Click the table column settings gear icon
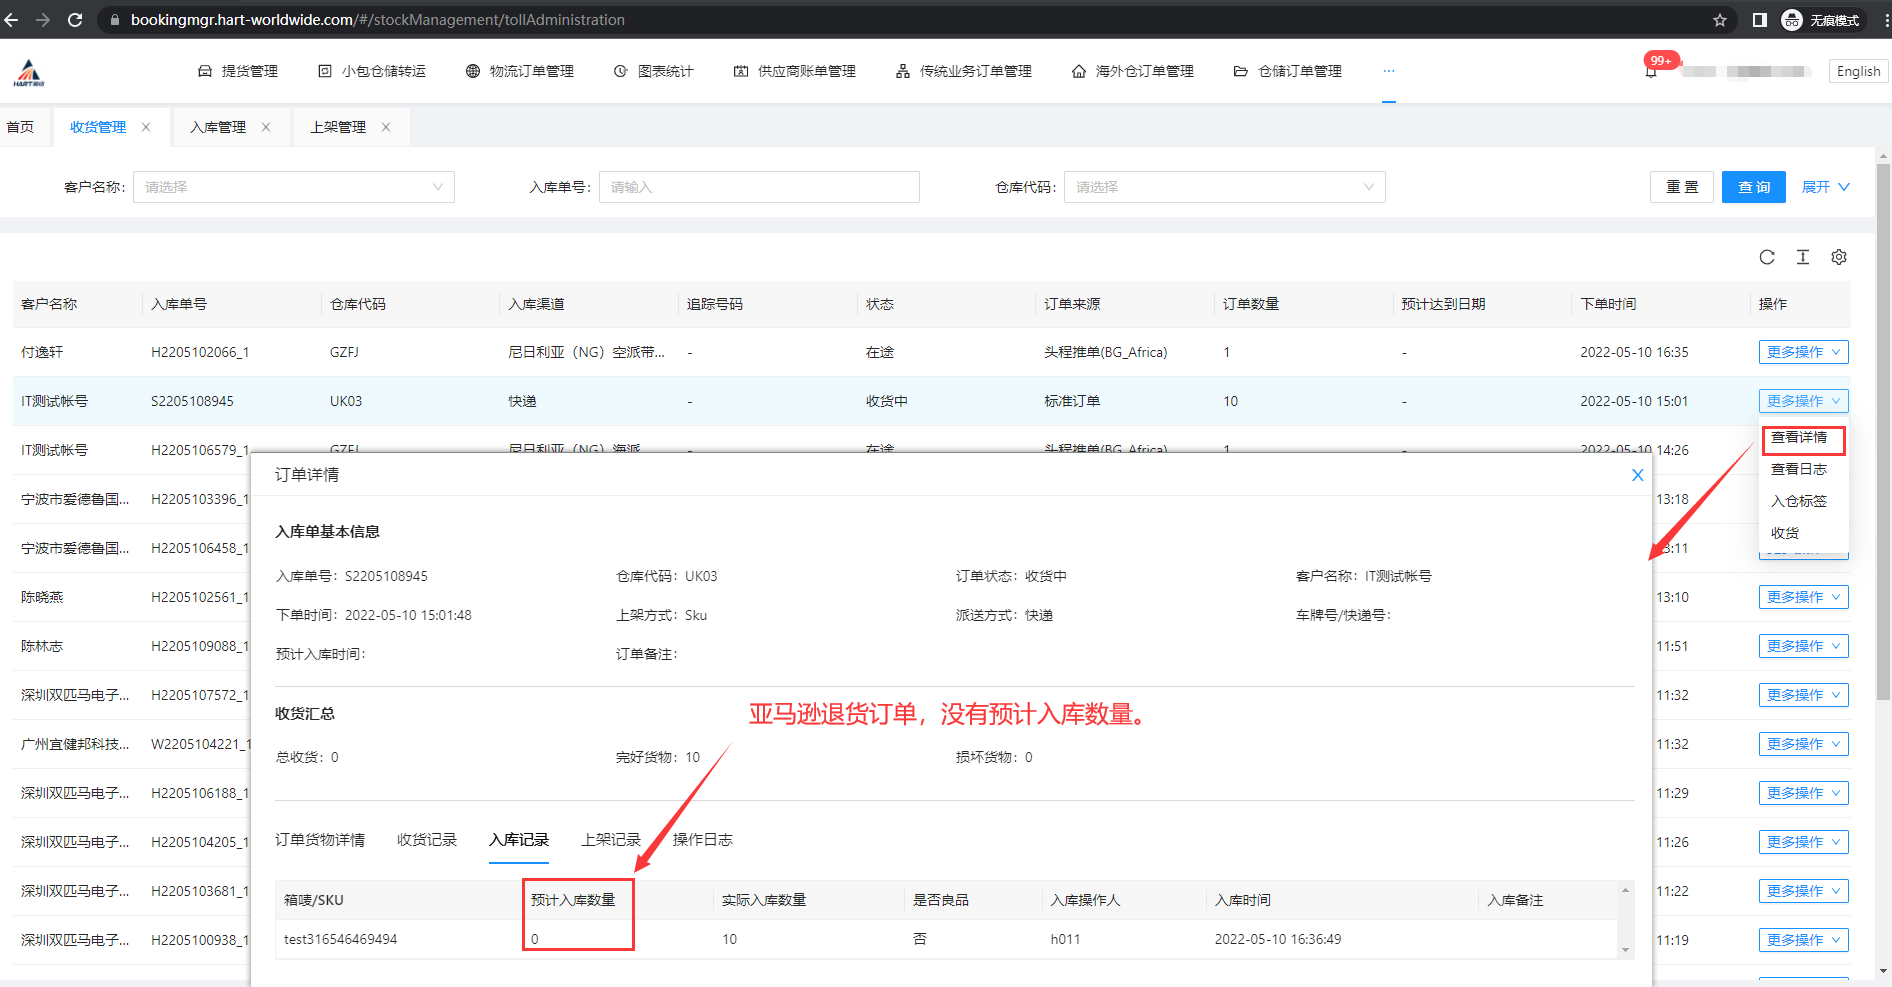Screen dimensions: 1892x987 [1838, 257]
